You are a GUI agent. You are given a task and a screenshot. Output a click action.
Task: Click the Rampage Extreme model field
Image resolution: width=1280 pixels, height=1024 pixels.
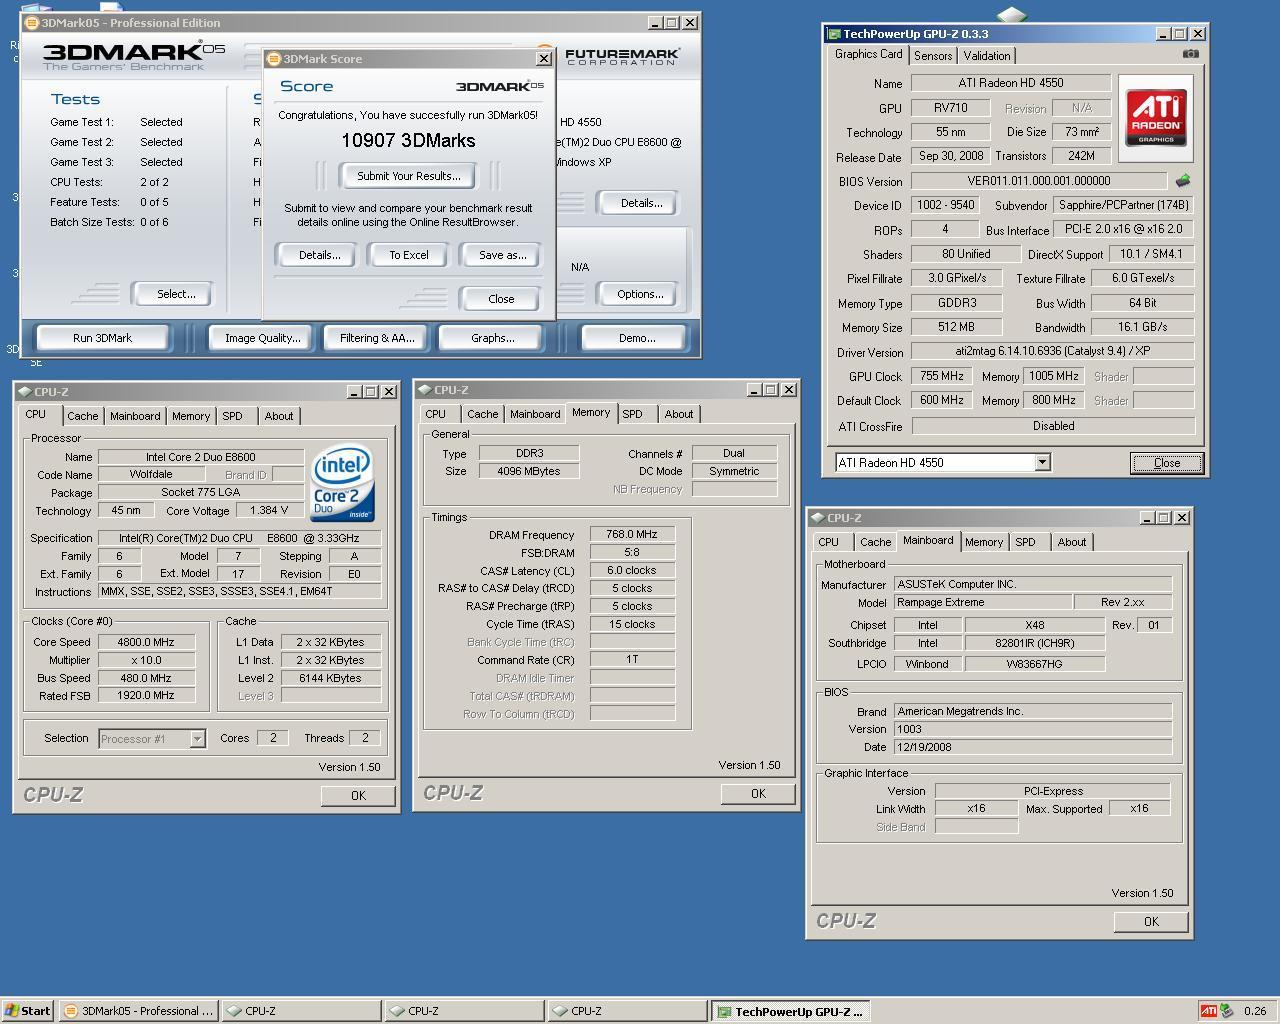[982, 602]
